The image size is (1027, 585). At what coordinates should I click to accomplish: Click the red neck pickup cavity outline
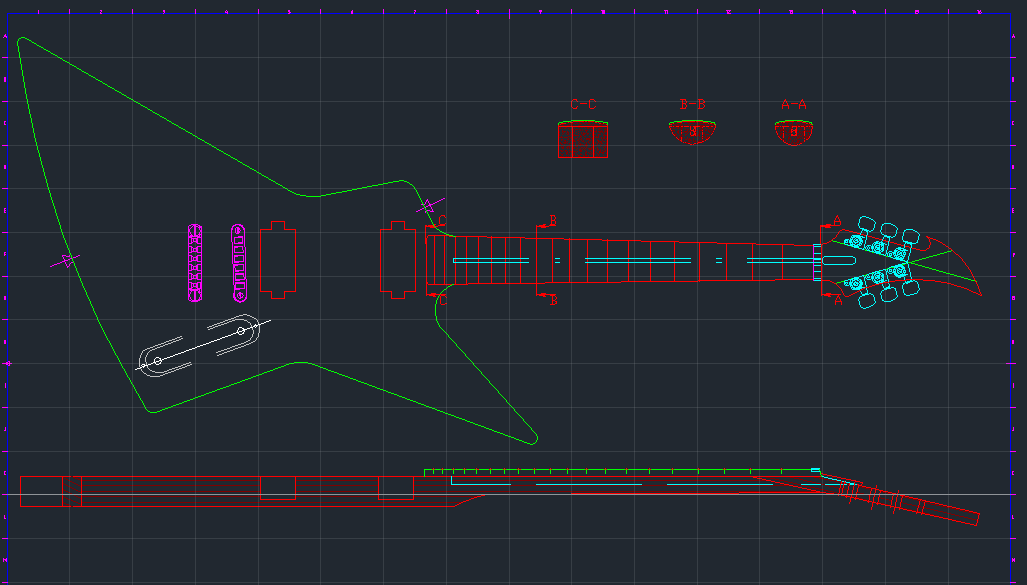point(397,260)
